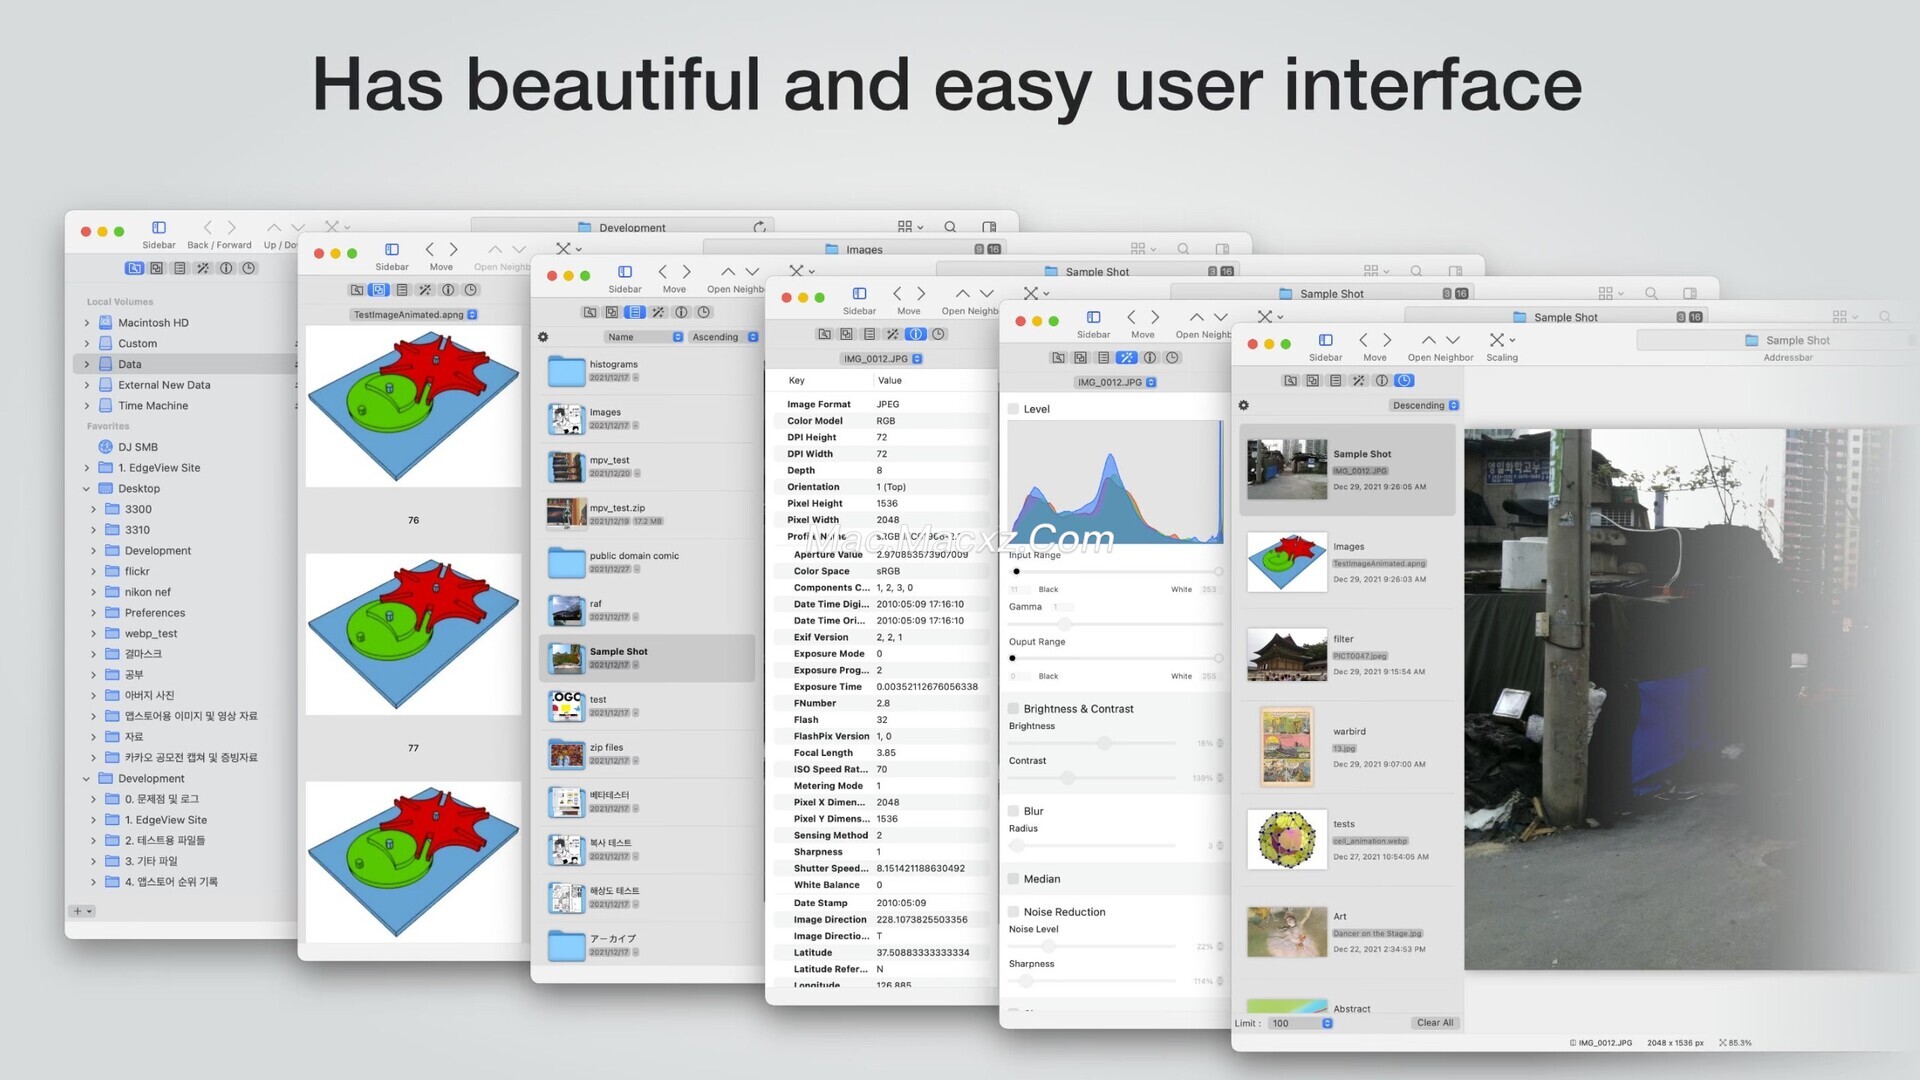
Task: Switch to filter wand tab in Level window
Action: (x=1126, y=357)
